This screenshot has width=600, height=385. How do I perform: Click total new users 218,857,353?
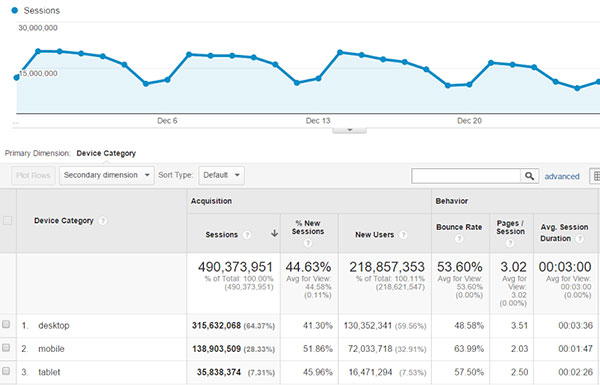387,267
